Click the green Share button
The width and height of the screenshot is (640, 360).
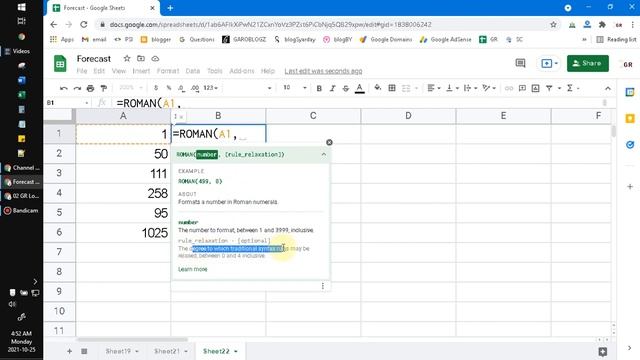tap(587, 63)
